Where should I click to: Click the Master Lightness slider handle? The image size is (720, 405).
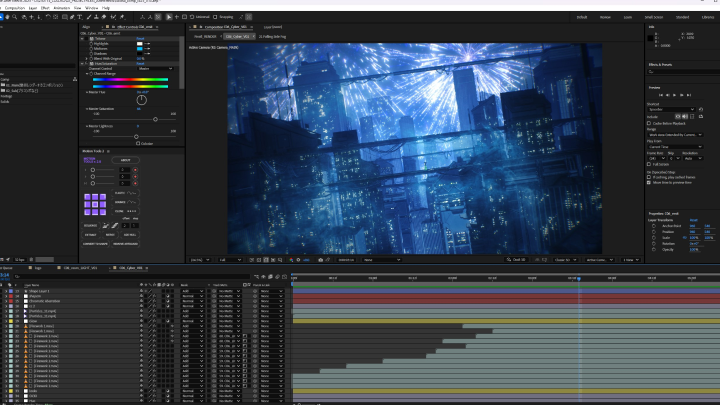136,137
